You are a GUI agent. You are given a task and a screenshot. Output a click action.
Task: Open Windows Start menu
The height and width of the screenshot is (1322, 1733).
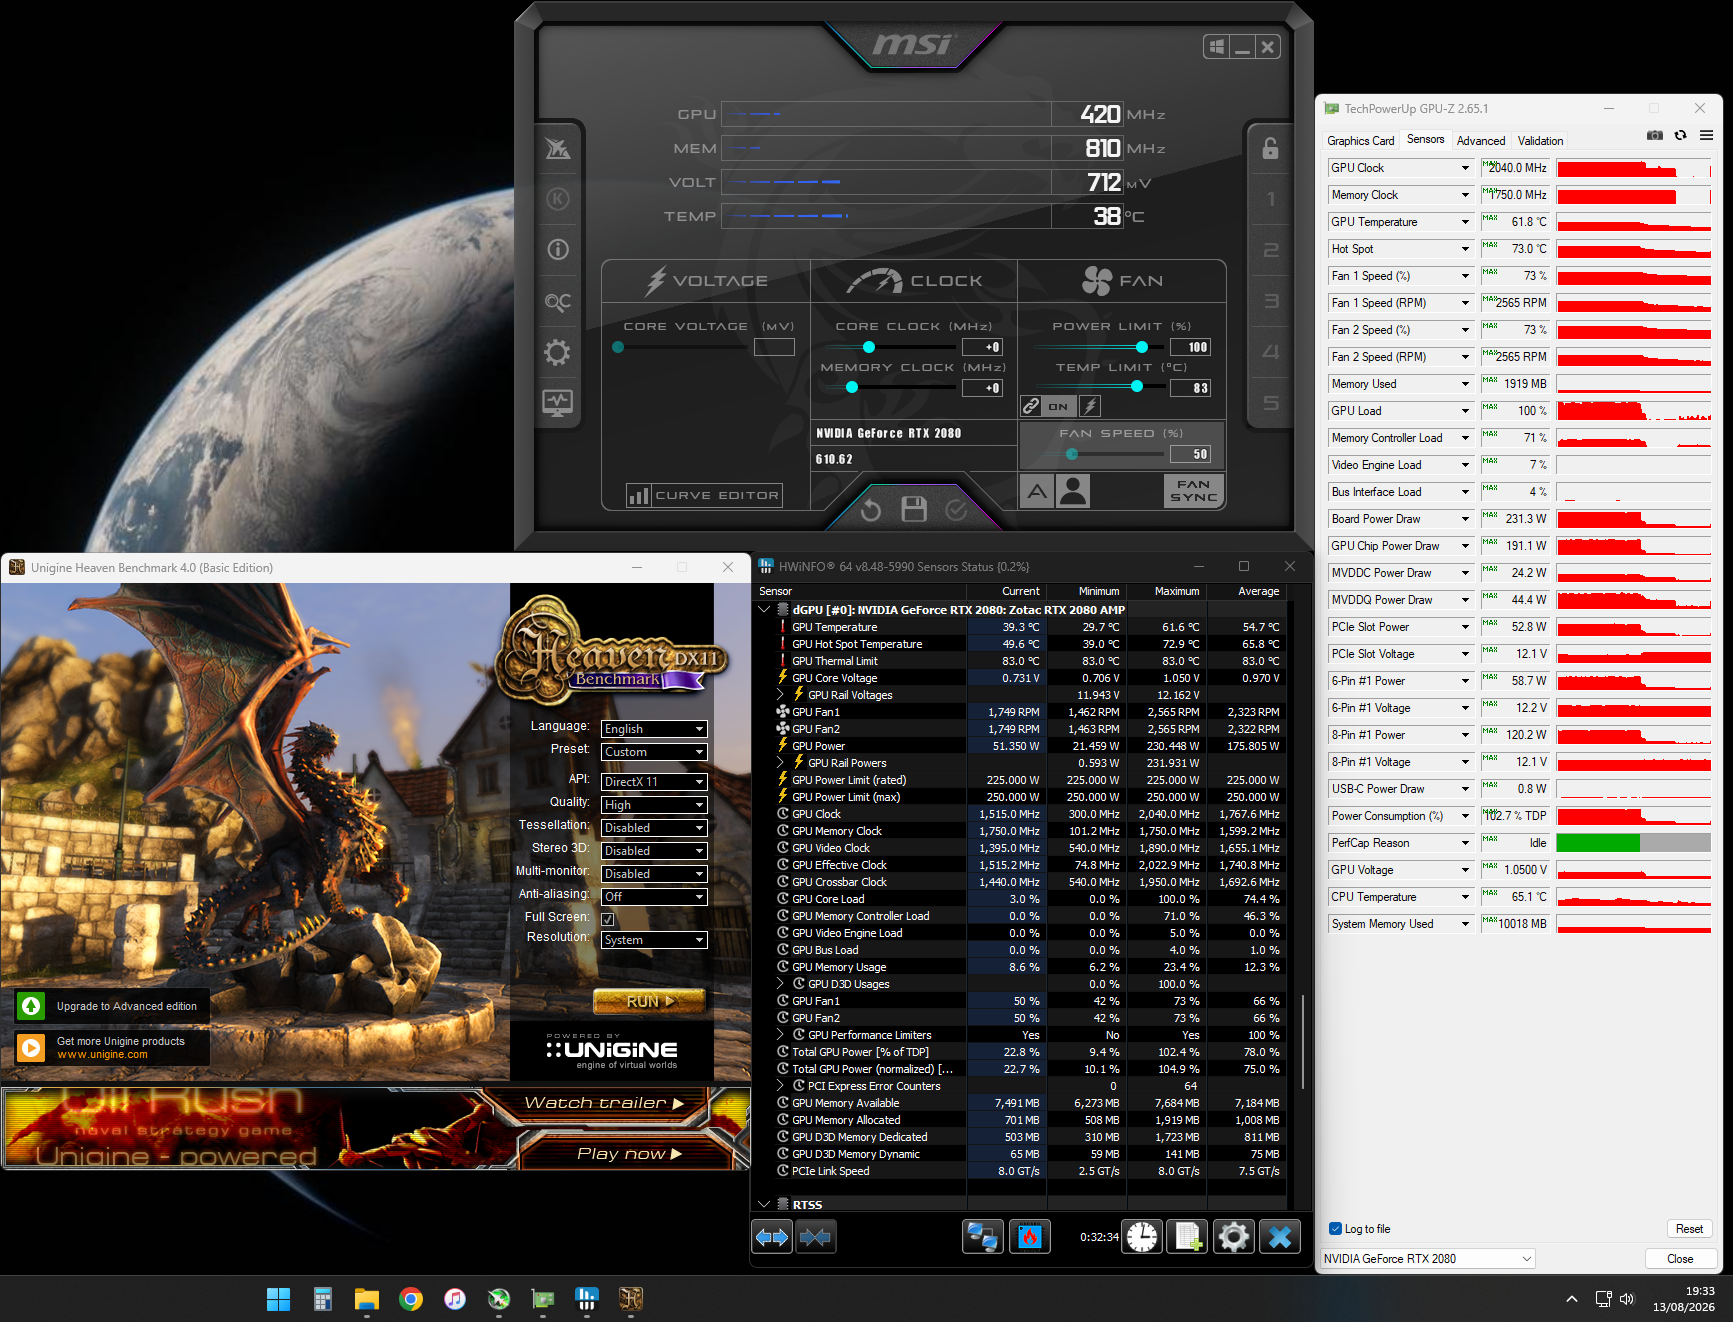[x=278, y=1299]
